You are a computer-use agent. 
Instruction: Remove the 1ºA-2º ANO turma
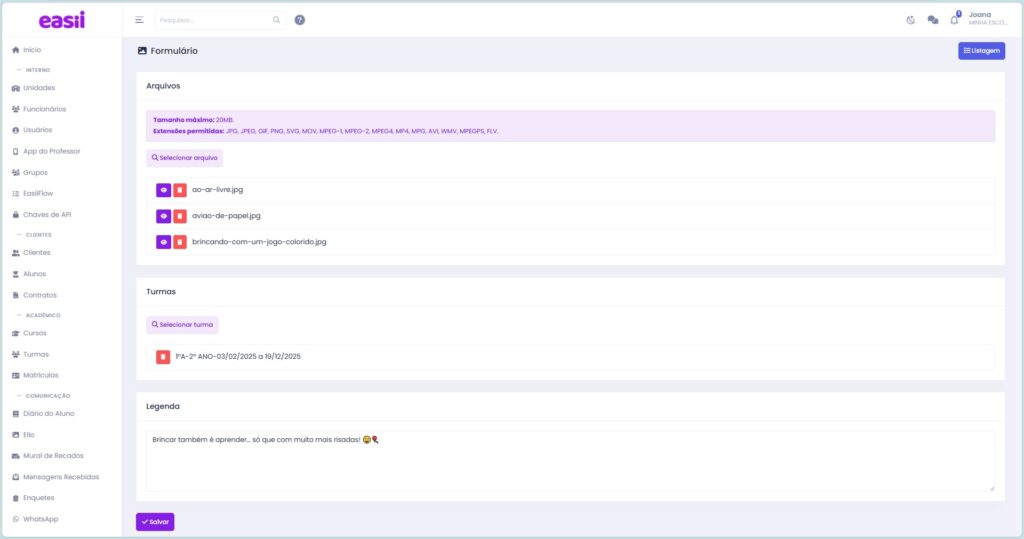pos(163,357)
